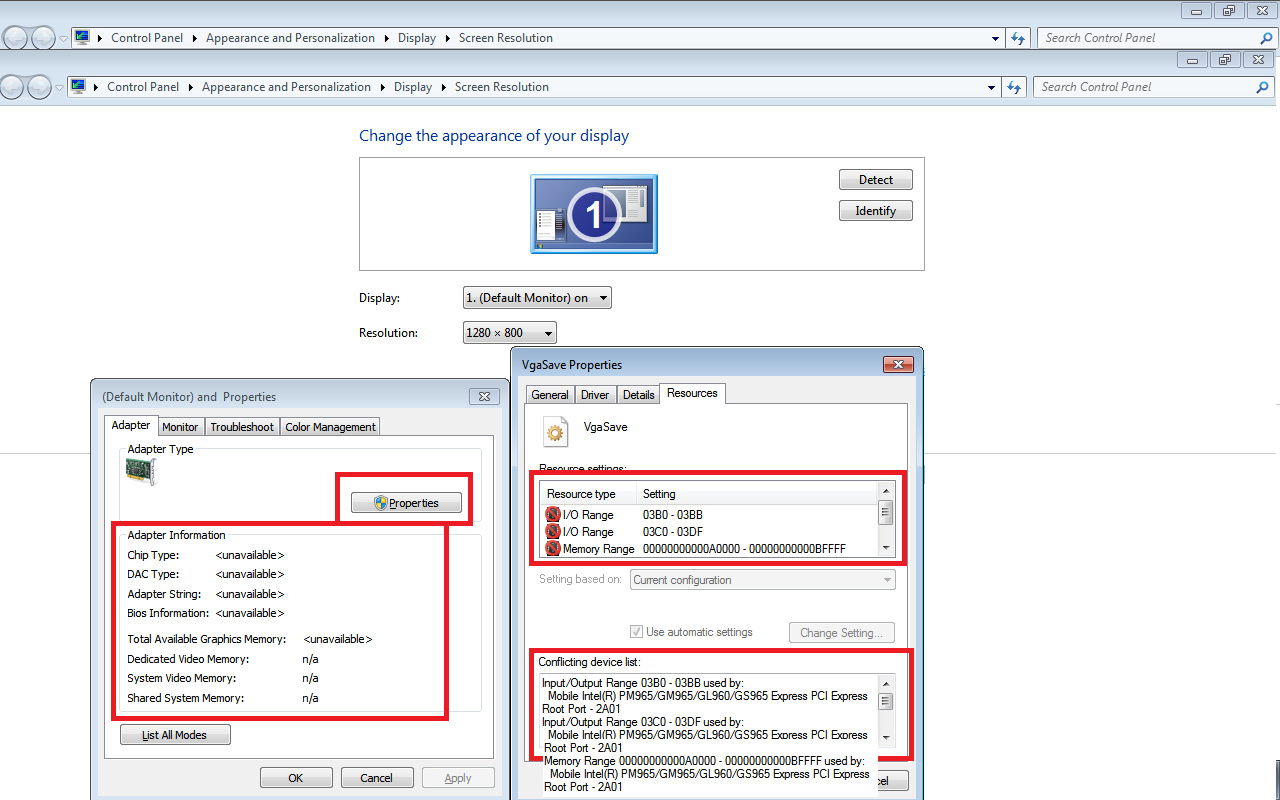Click conflicting device list scrollbar down arrow
The width and height of the screenshot is (1280, 800).
(x=886, y=737)
